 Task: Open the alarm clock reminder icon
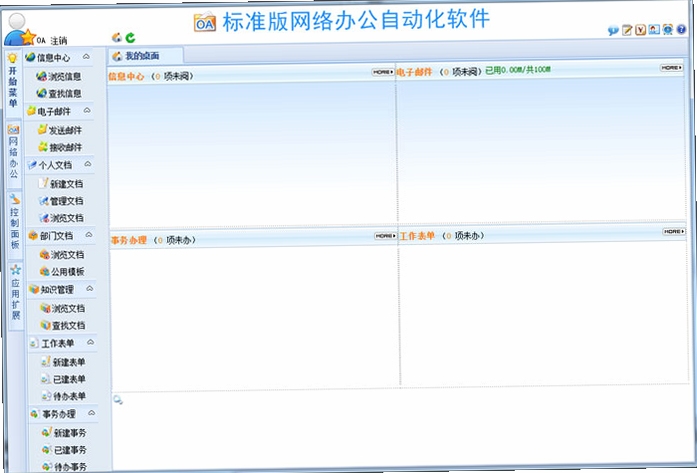coord(668,29)
